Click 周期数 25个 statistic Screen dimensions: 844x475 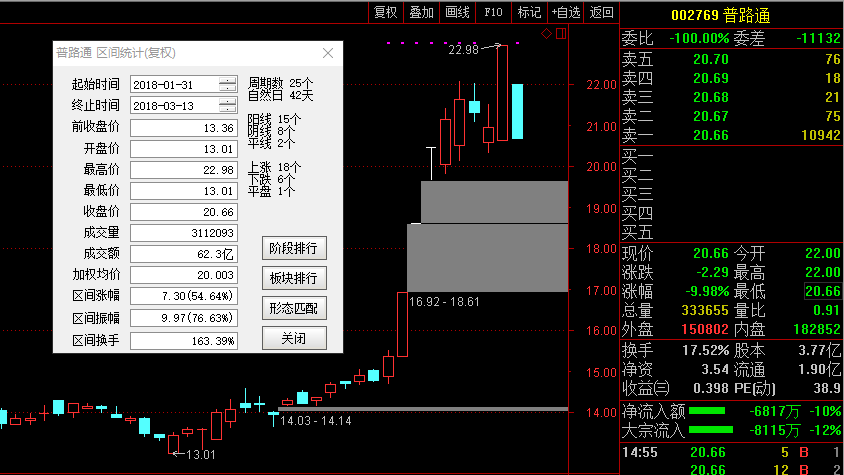pos(280,83)
